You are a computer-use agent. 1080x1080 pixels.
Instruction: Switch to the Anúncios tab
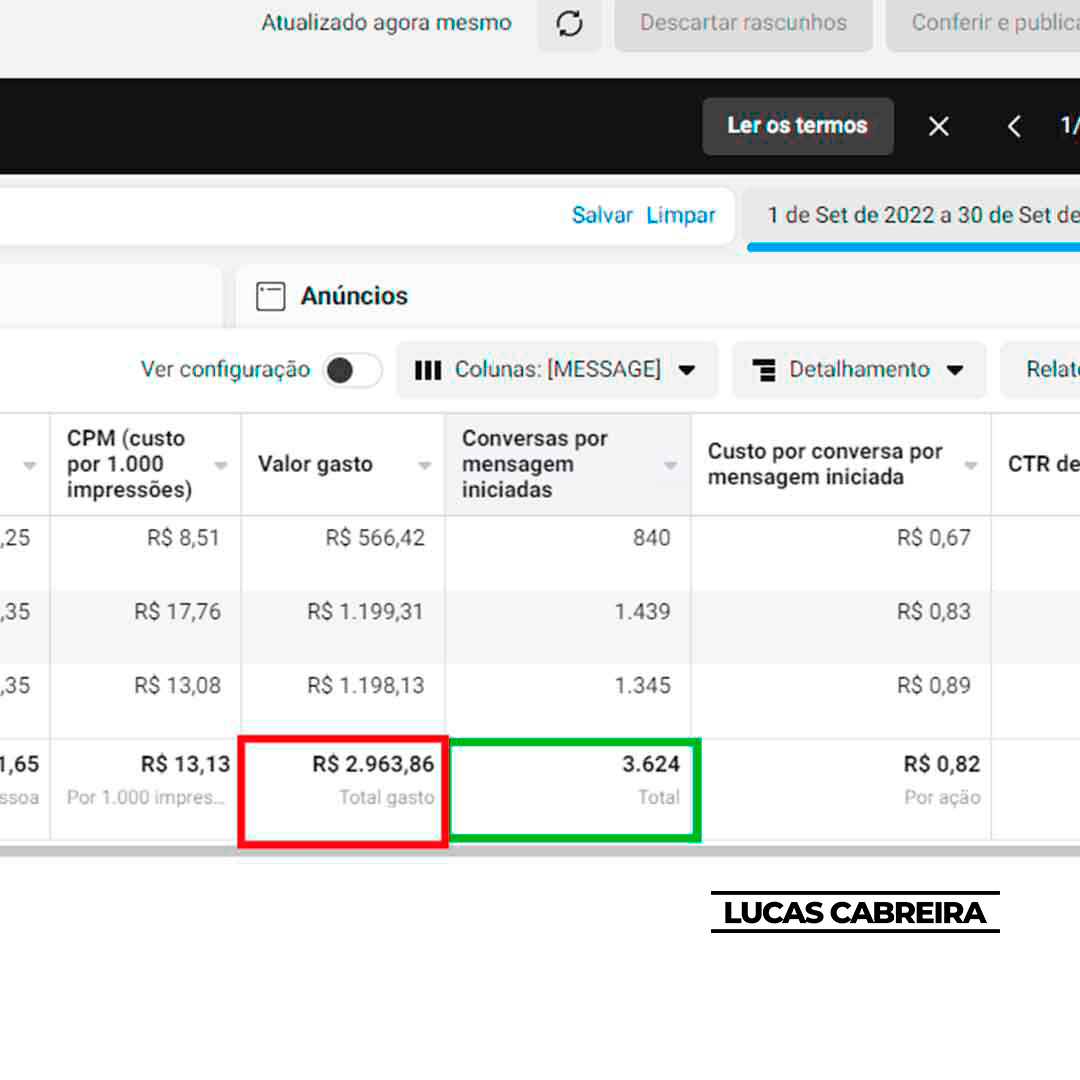[x=354, y=296]
